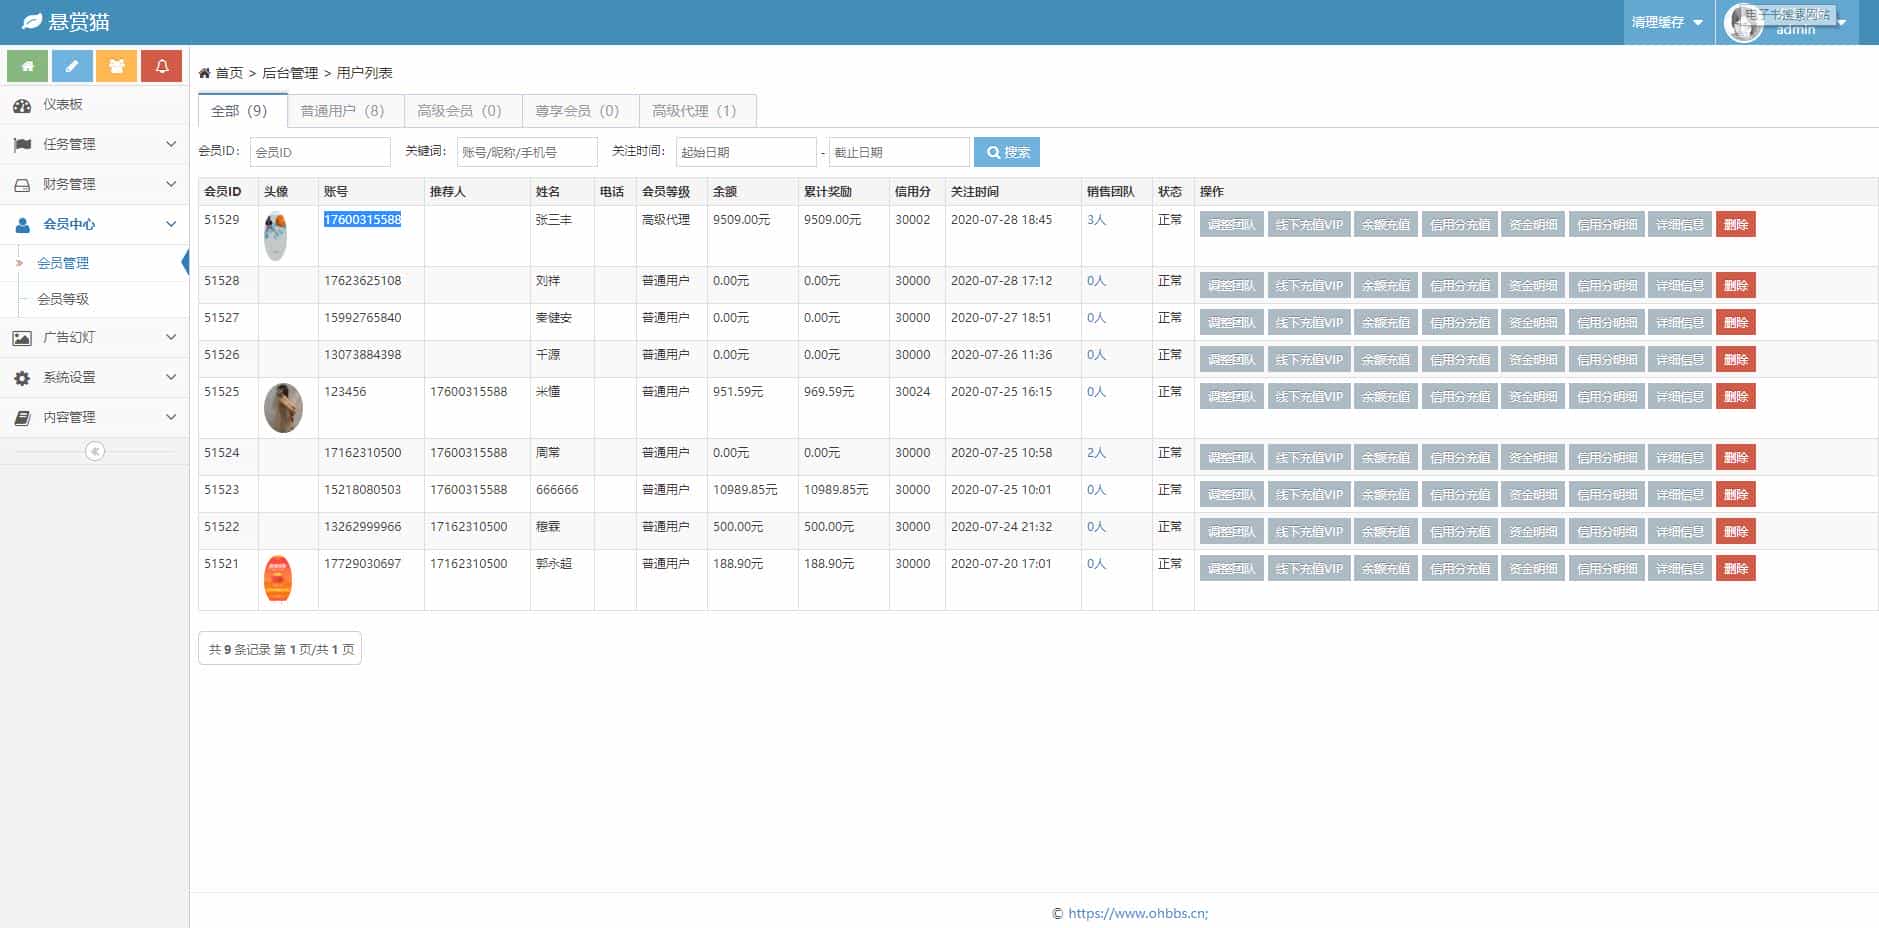The image size is (1879, 928).
Task: Click the 起始日期 start date field
Action: [746, 152]
